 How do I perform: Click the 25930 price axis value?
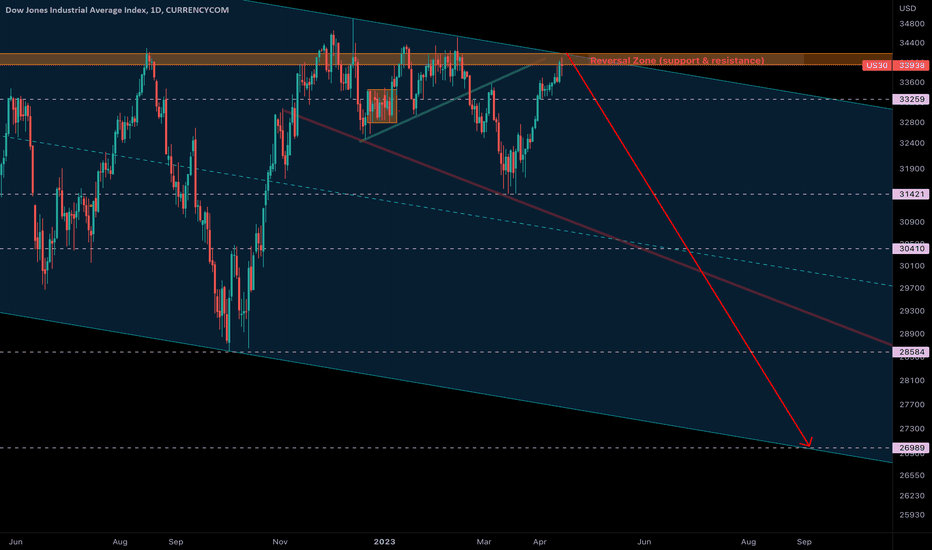tap(912, 515)
